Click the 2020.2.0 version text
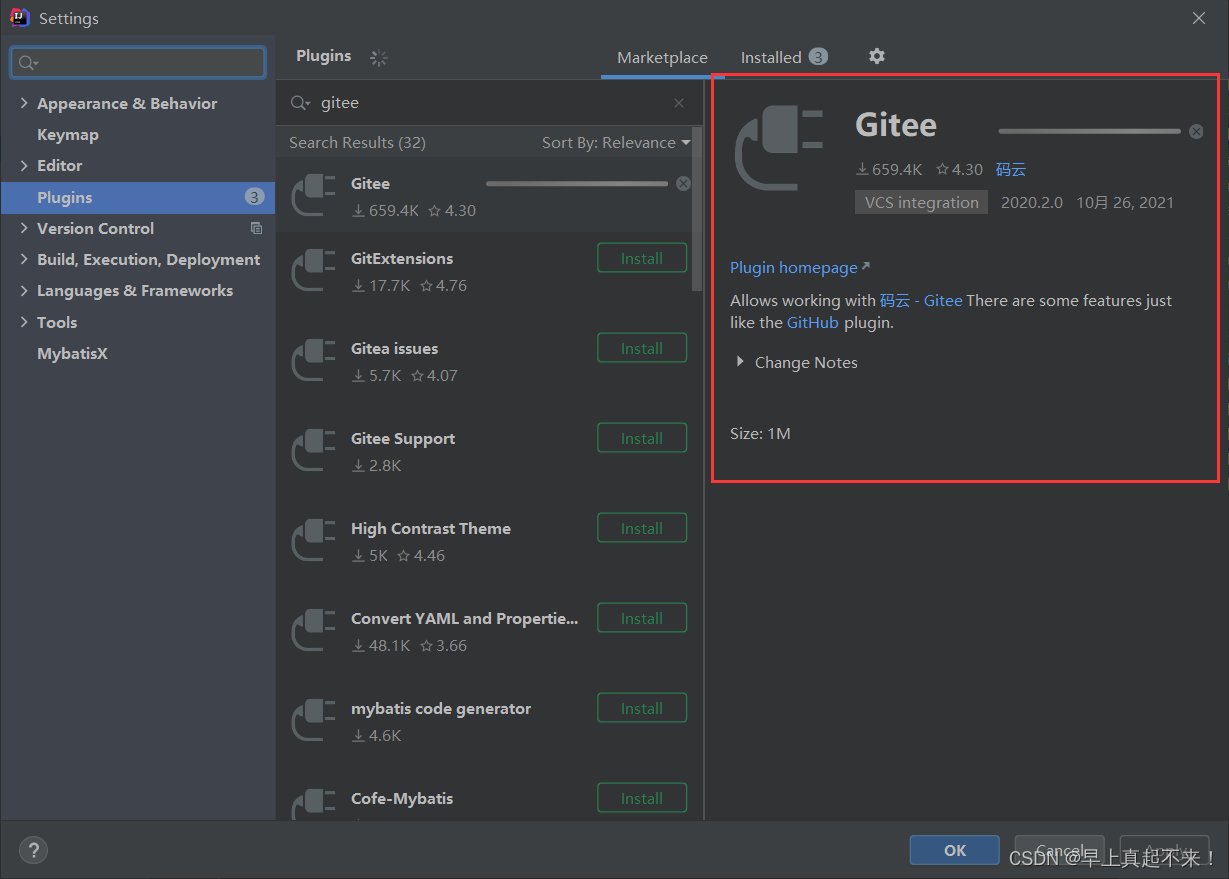Screen dimensions: 1229x879 coord(1032,202)
